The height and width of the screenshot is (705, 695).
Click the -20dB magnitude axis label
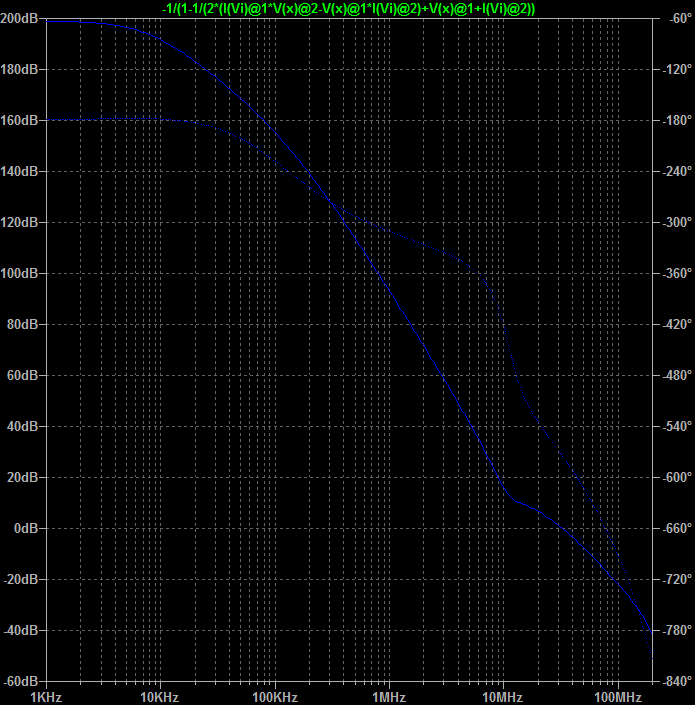point(21,579)
